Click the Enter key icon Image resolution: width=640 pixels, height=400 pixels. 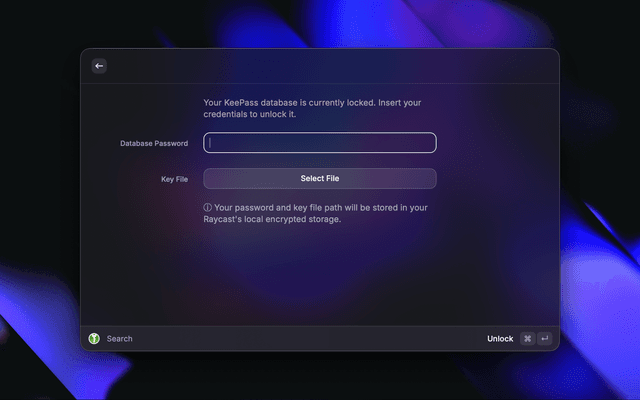[544, 339]
